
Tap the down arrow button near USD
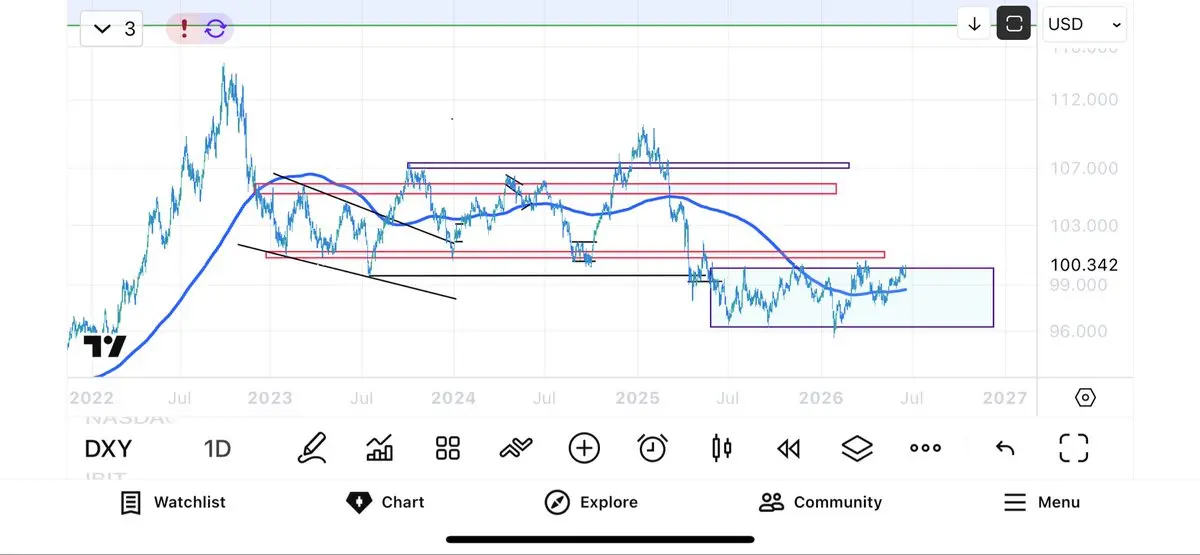pyautogui.click(x=973, y=25)
